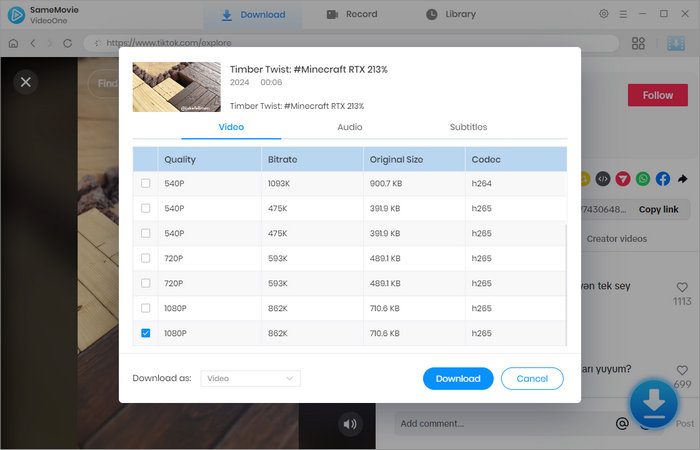Navigate back in the browser toolbar
Screen dimensions: 700x450
tap(33, 43)
